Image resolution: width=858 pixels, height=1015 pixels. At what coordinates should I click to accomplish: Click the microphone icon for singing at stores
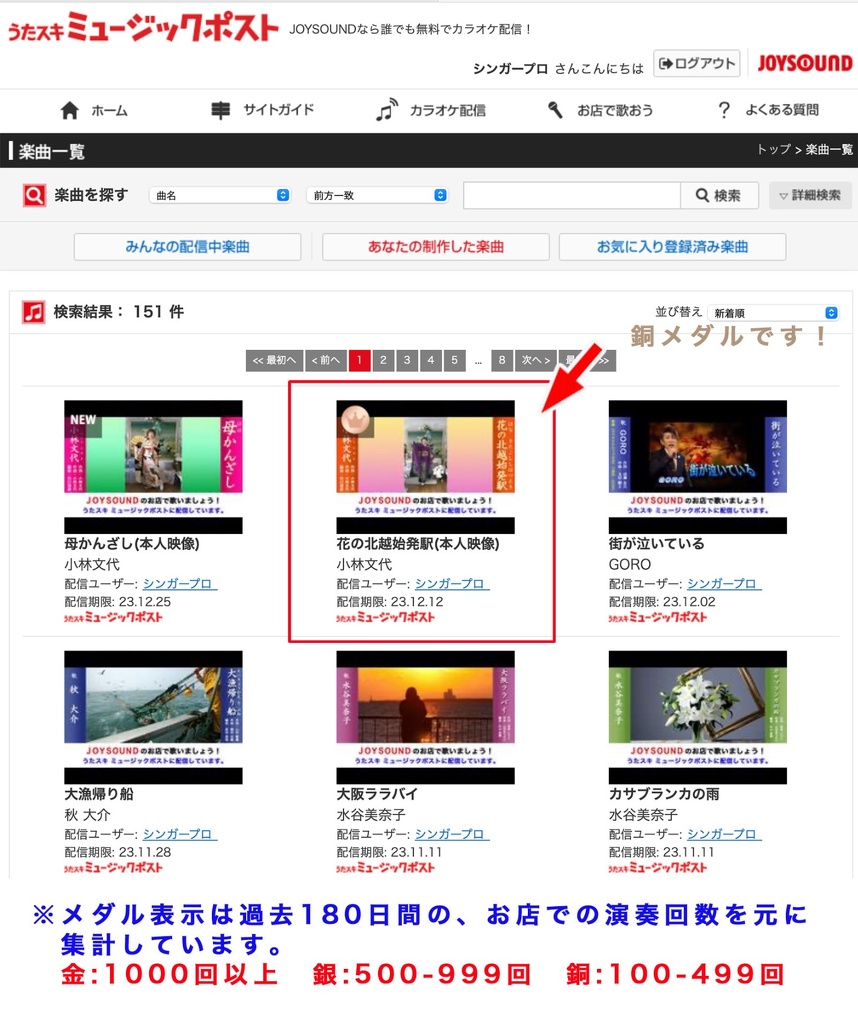[555, 110]
